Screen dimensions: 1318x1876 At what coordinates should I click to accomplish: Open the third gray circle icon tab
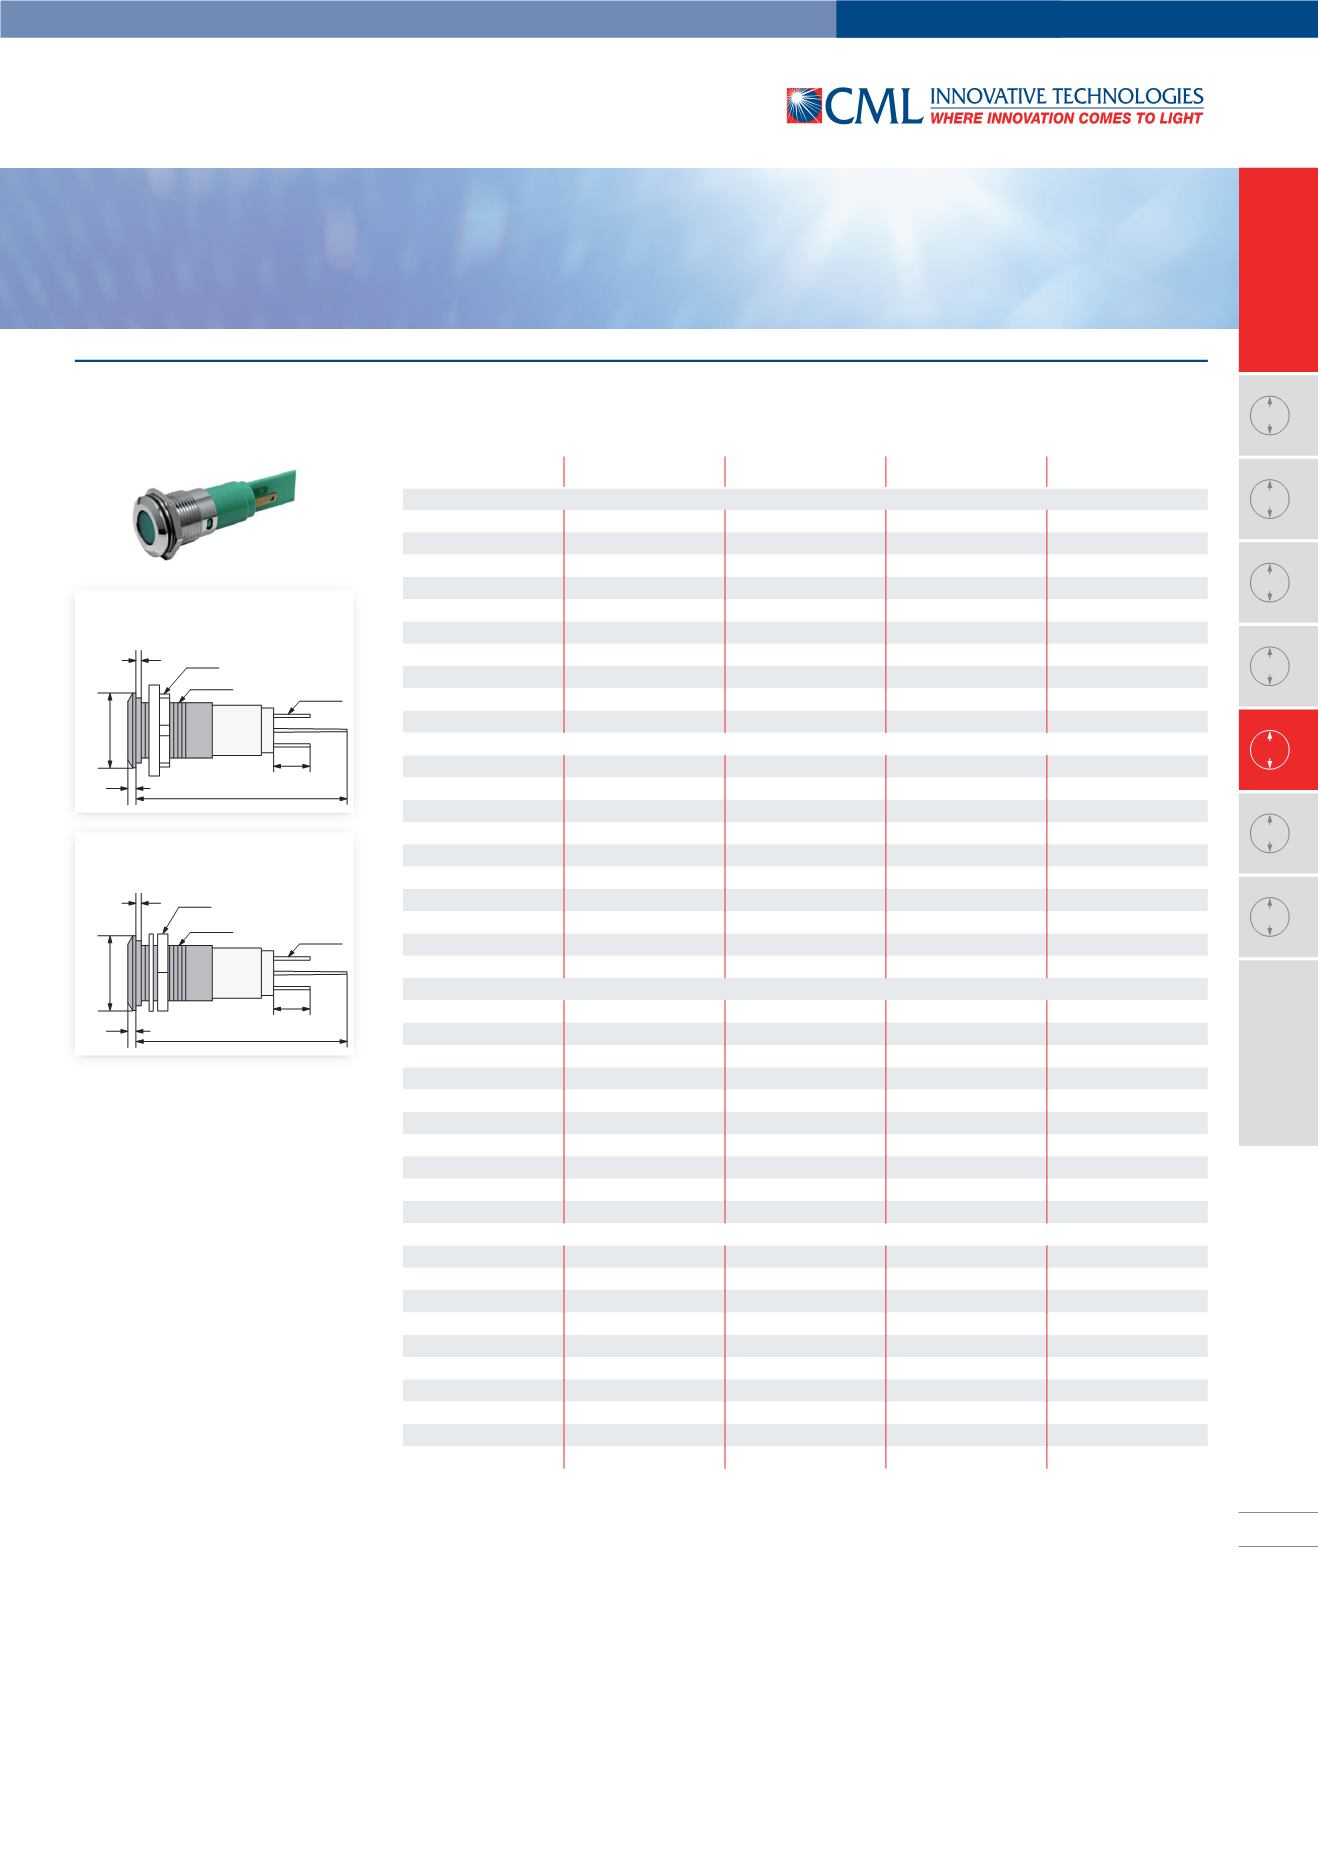coord(1268,582)
